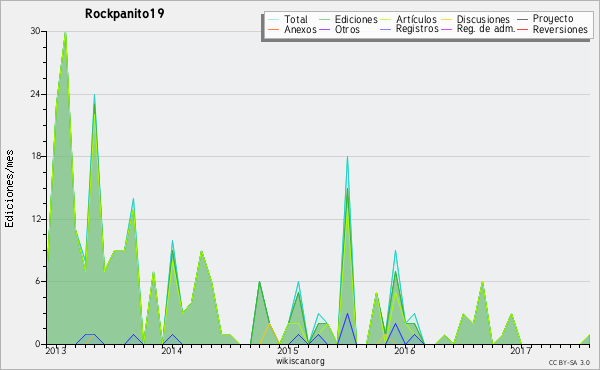The width and height of the screenshot is (600, 370).
Task: Click the red Reversiones line swatch in legend
Action: click(522, 29)
